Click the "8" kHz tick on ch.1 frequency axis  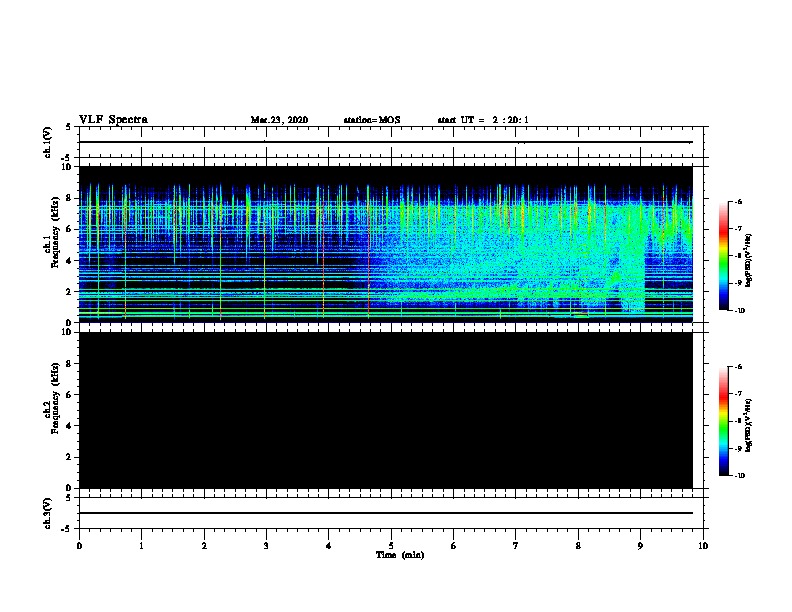tap(69, 198)
